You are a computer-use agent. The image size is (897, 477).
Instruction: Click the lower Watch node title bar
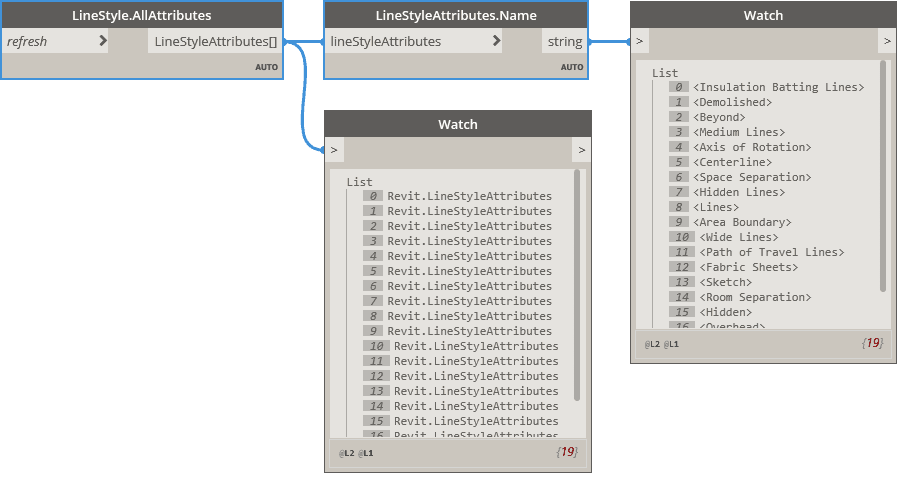[458, 124]
